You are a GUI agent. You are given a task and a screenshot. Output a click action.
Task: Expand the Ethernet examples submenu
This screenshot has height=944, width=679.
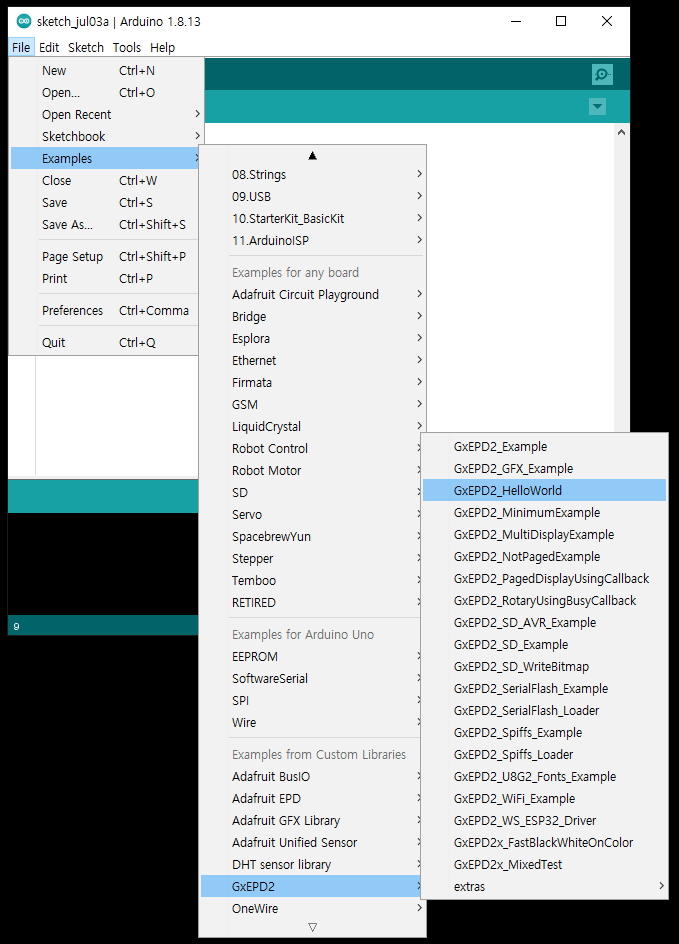coord(312,361)
